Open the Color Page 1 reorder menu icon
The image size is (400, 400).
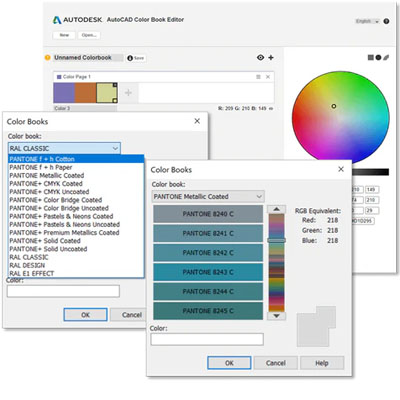(258, 77)
